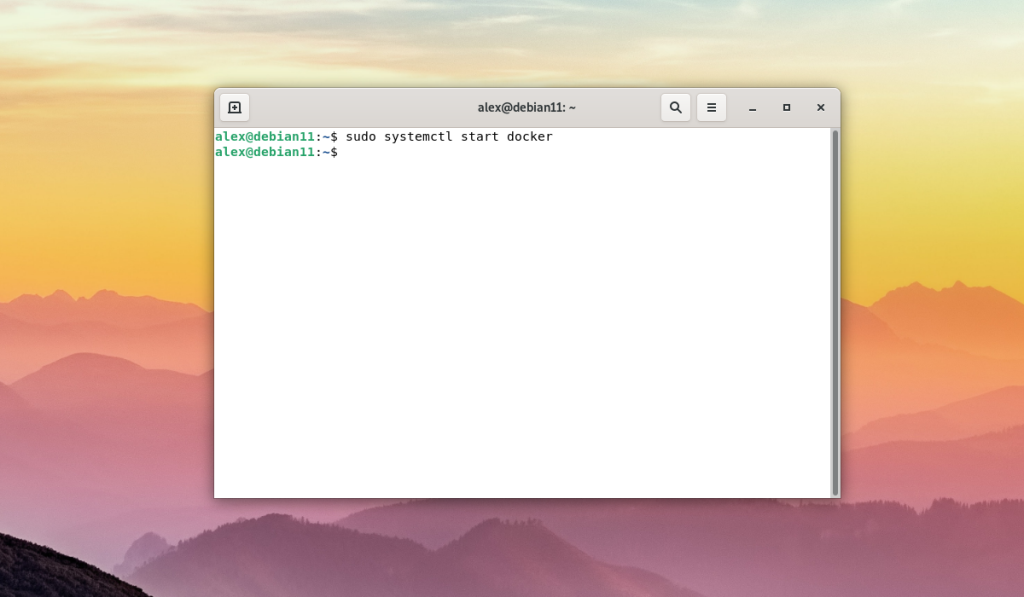Viewport: 1024px width, 597px height.
Task: Click header bar between menu and minimize
Action: [733, 108]
